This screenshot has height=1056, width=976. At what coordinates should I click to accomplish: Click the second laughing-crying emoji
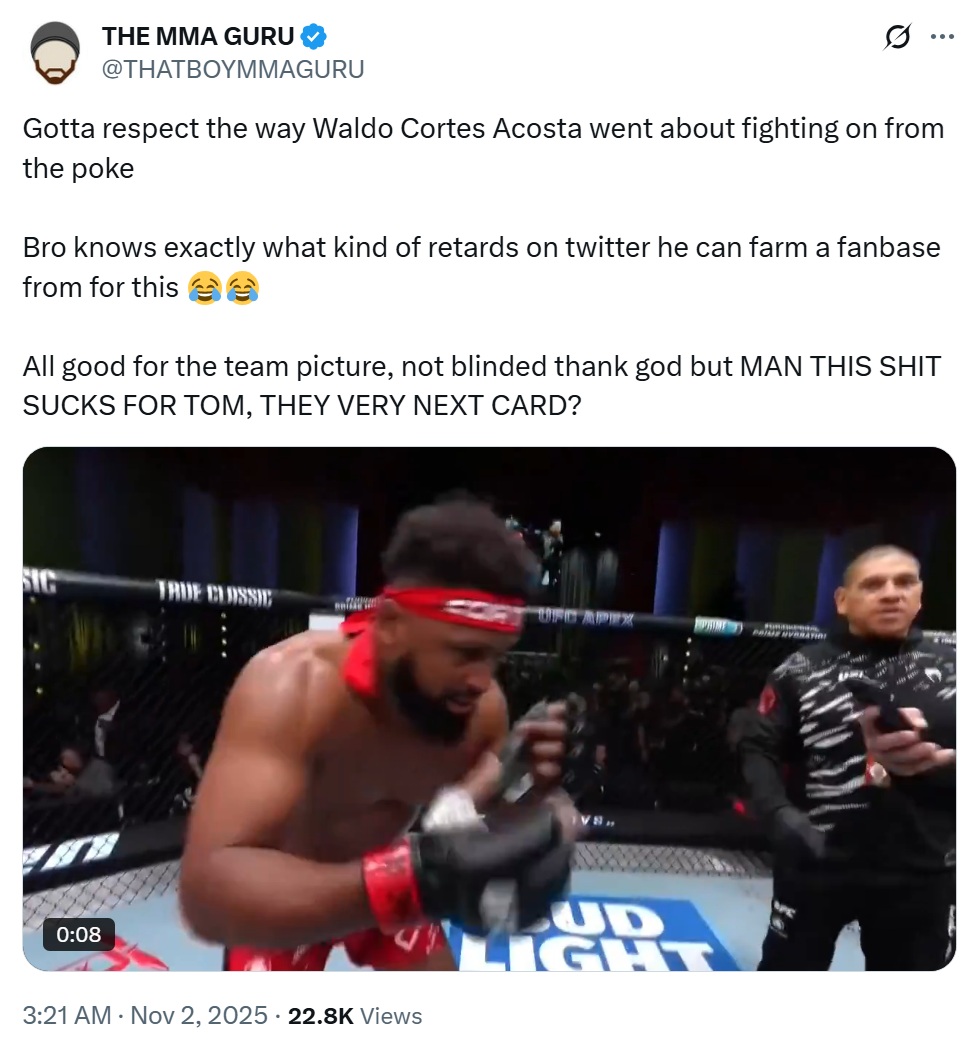(242, 288)
